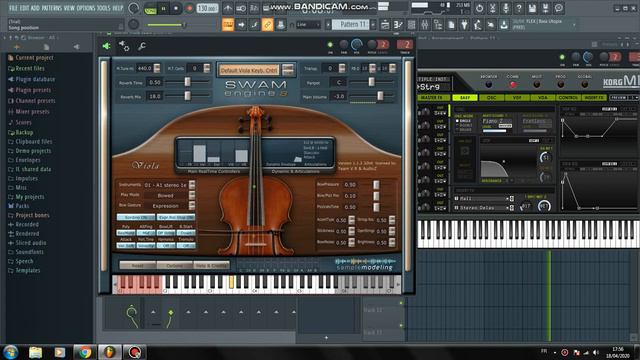Move the BowPressure slider handle
The width and height of the screenshot is (640, 360).
tap(376, 185)
